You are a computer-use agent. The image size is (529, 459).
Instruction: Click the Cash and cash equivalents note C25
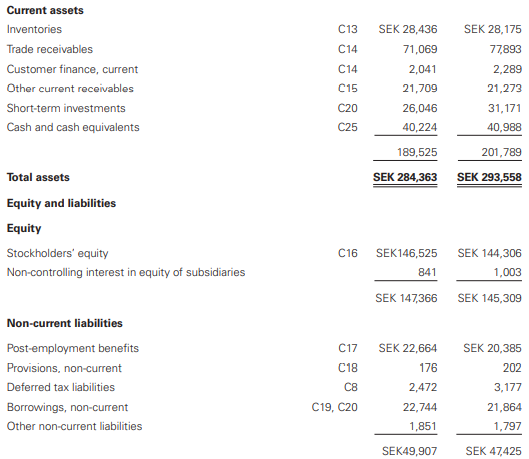(x=347, y=127)
